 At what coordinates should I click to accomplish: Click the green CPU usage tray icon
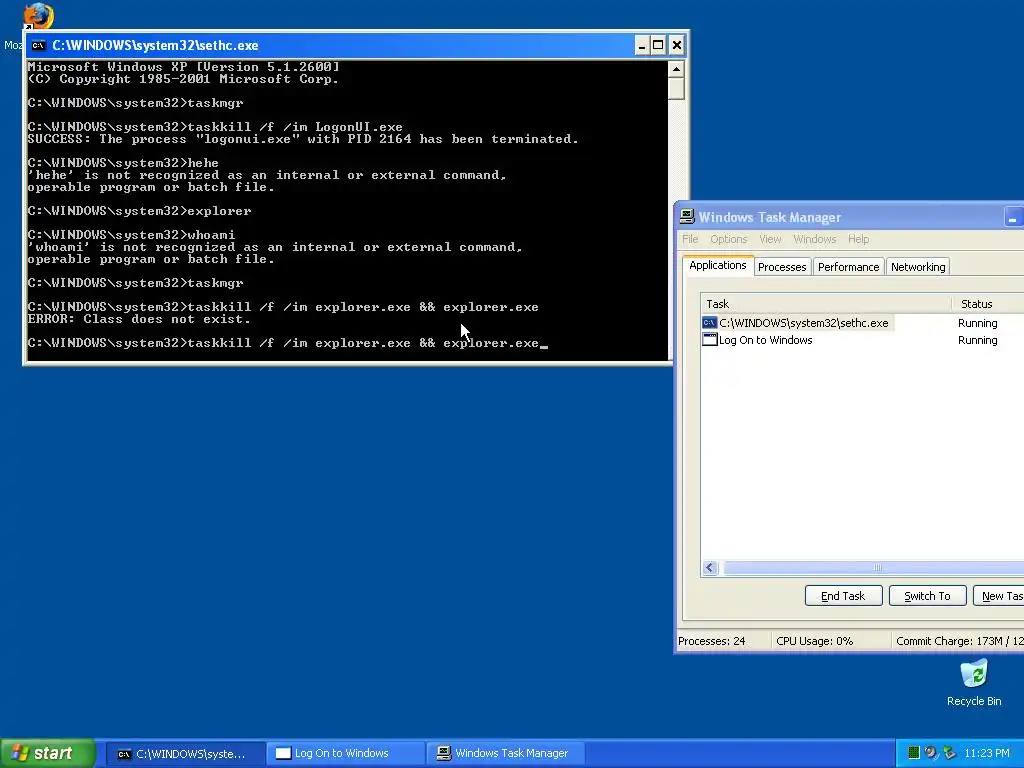[914, 753]
